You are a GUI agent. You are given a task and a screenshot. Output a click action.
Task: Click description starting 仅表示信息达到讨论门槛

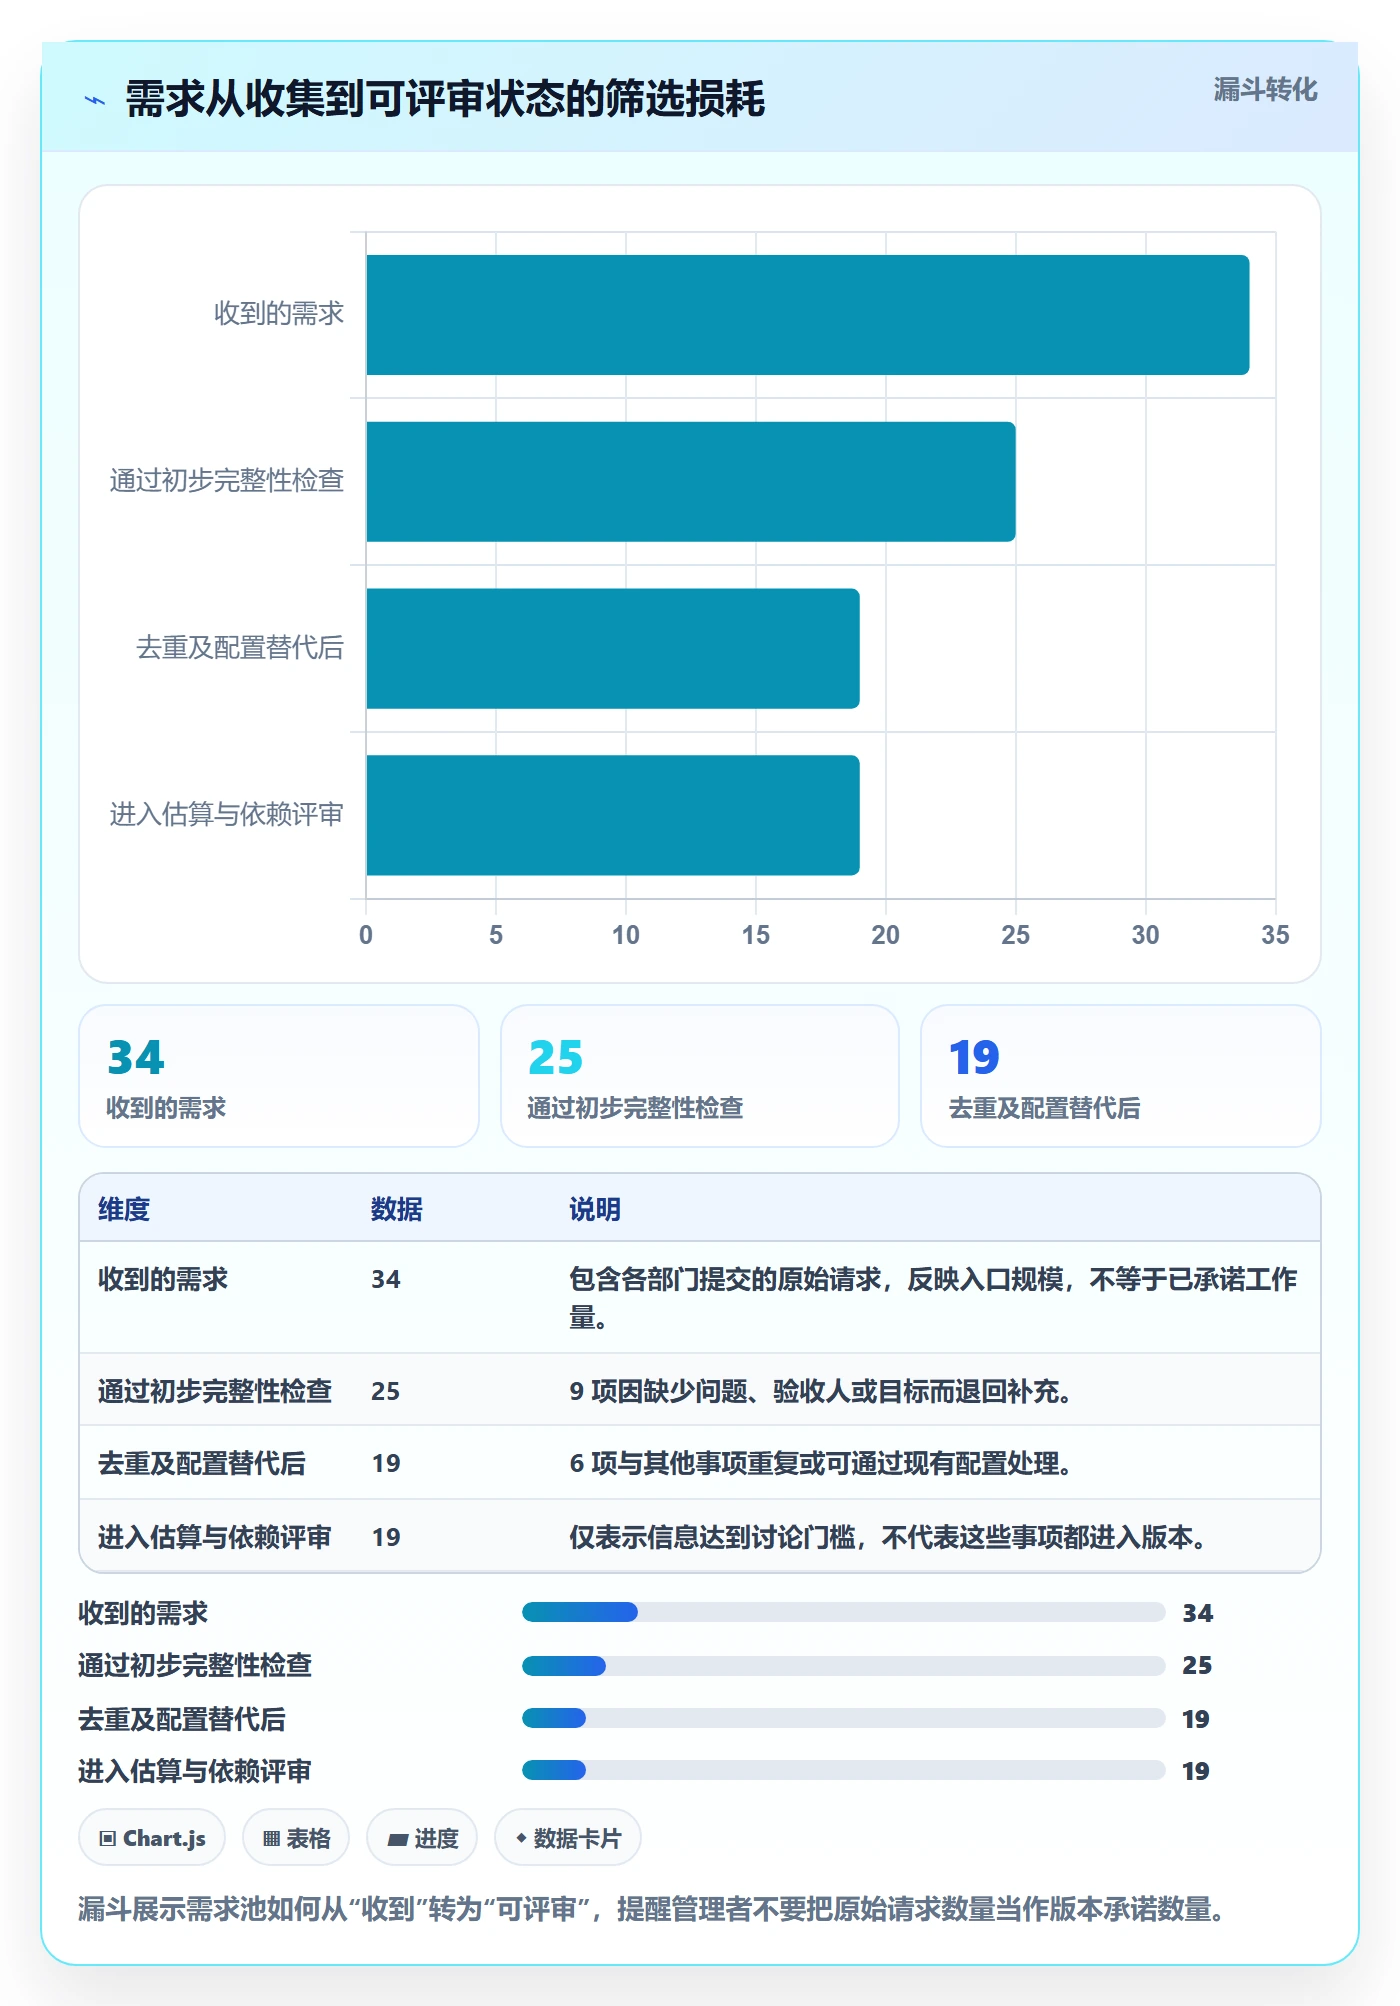pos(888,1537)
